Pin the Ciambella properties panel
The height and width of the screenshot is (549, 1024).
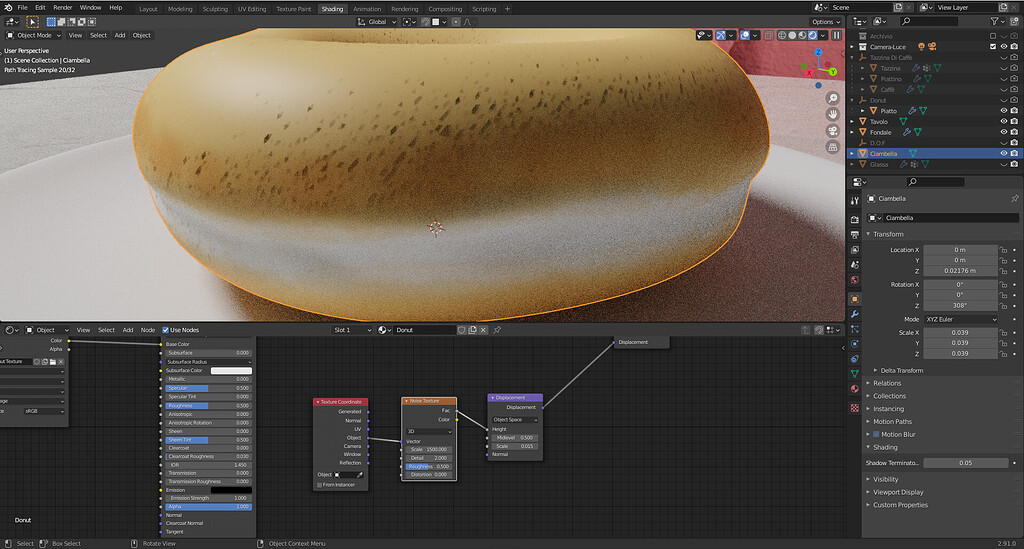1014,198
